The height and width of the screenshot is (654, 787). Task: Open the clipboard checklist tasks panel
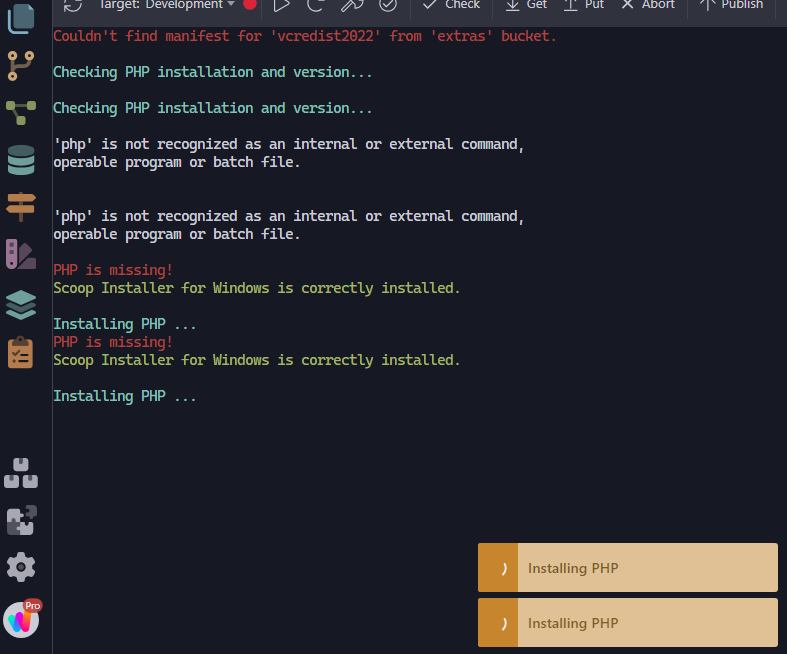tap(21, 352)
